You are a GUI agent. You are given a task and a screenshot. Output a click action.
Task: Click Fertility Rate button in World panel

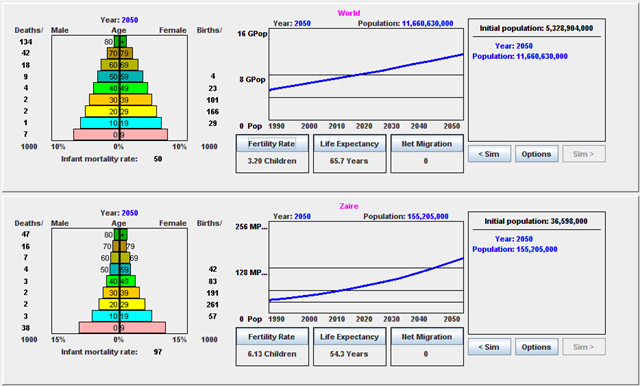pos(272,144)
